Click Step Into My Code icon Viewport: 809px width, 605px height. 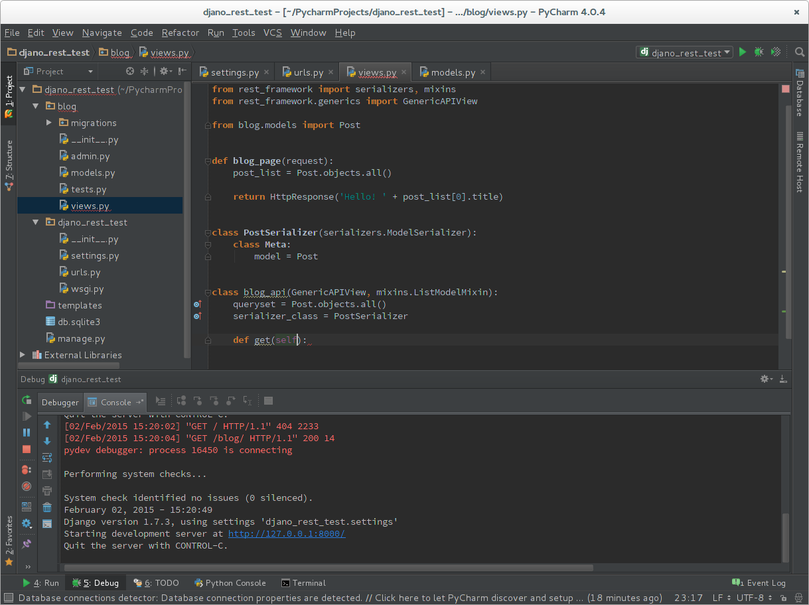coord(214,401)
